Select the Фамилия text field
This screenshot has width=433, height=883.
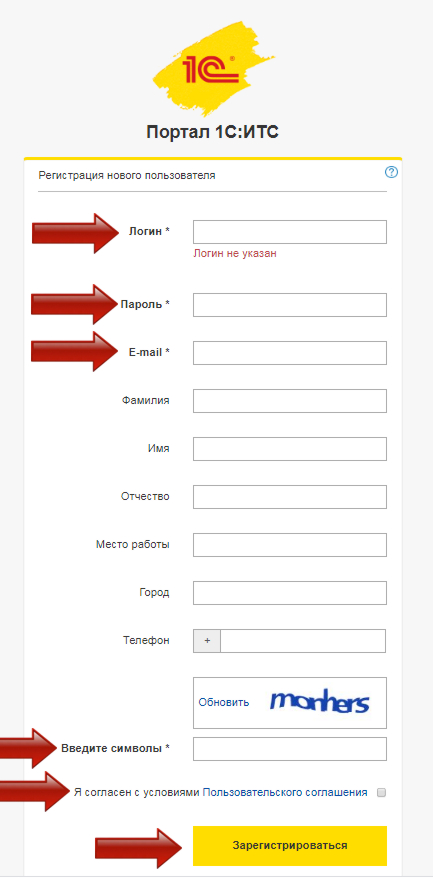290,401
